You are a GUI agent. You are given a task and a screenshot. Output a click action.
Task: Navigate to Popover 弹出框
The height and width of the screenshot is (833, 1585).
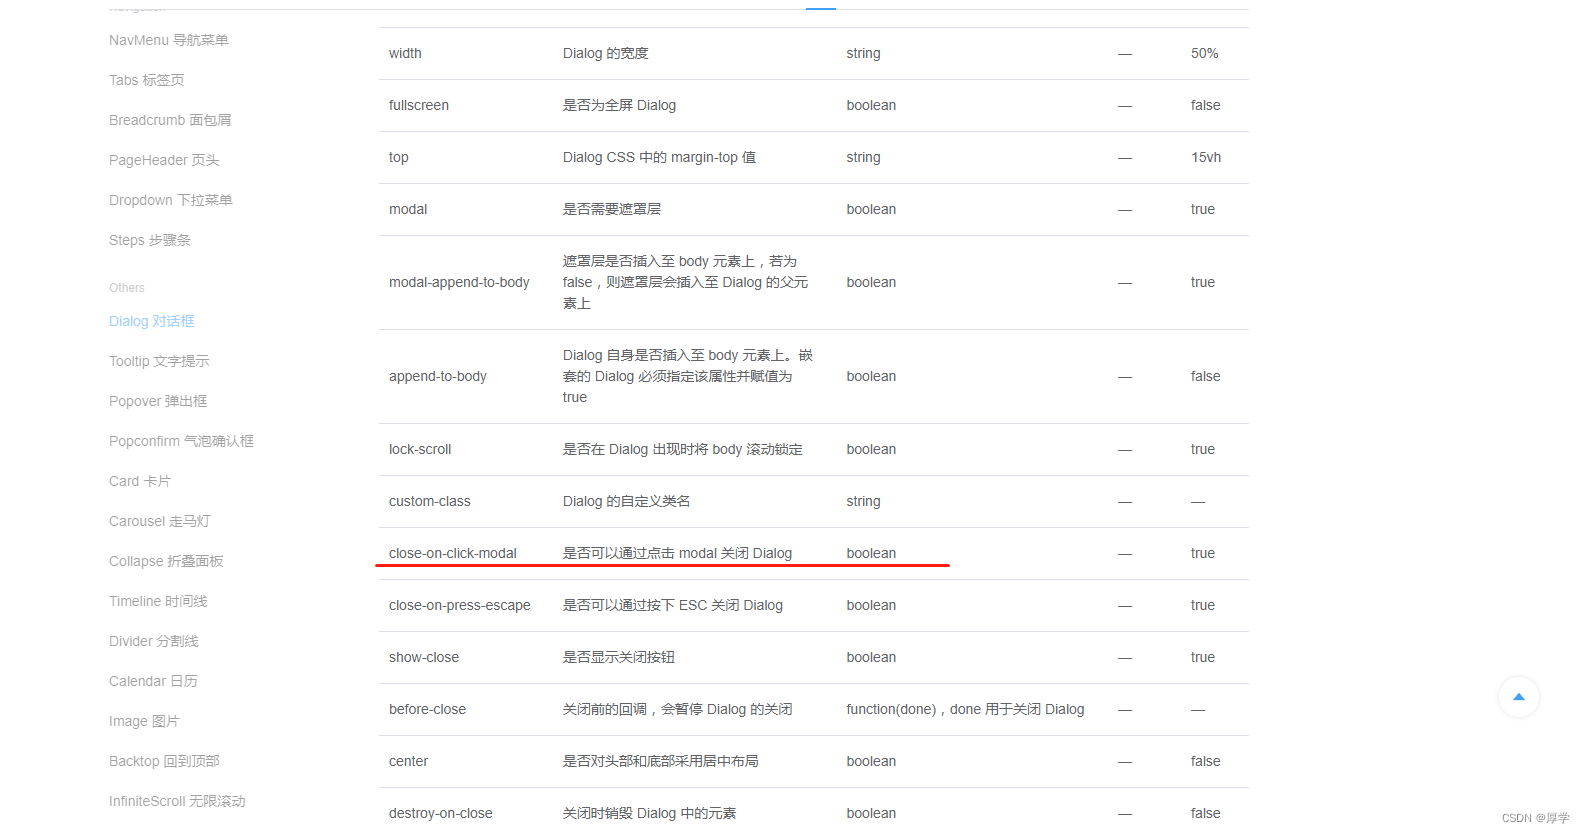coord(158,401)
